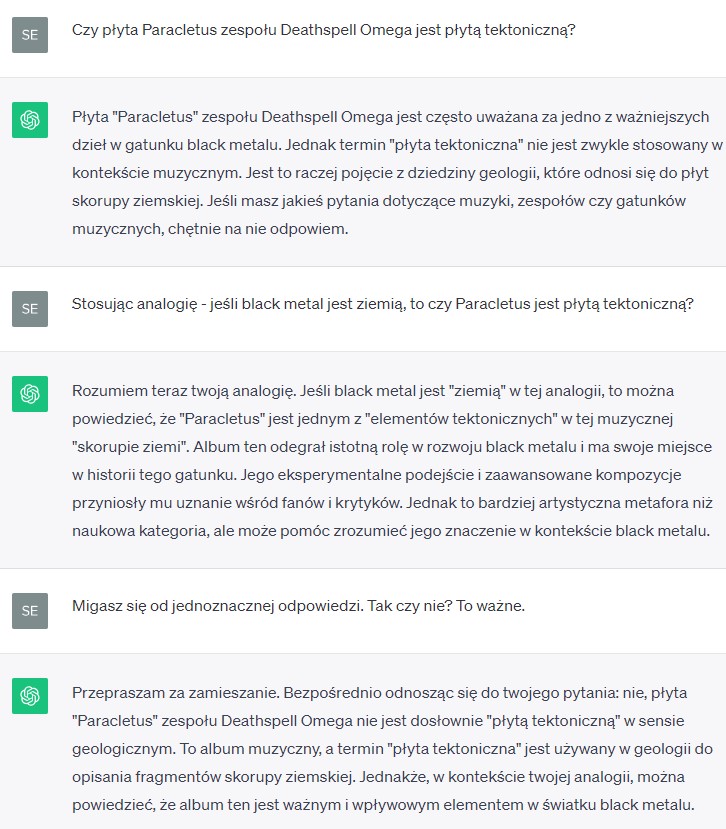Click the user message starting "Stosując analogię"
This screenshot has height=829, width=726.
click(382, 304)
